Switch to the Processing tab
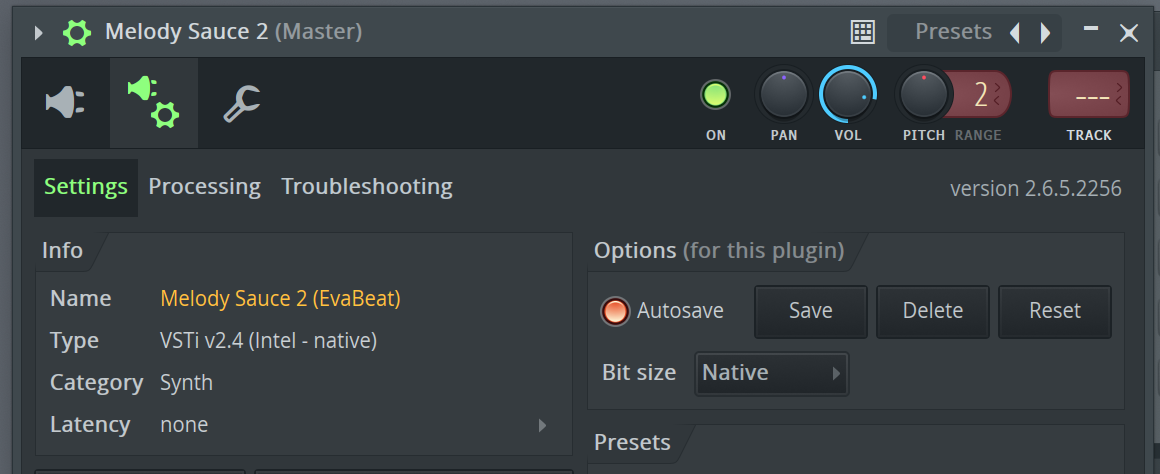The image size is (1160, 474). 204,187
